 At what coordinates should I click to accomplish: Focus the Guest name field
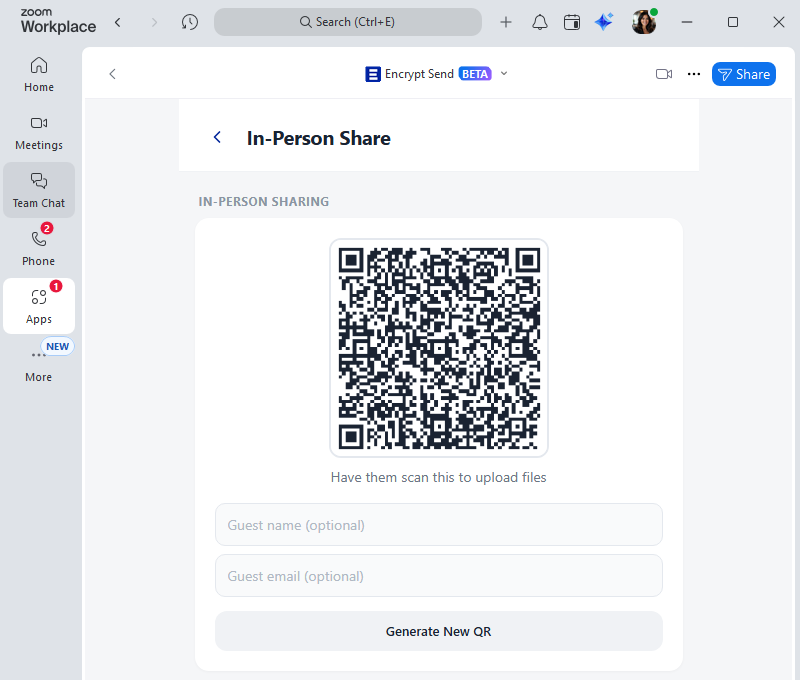[x=439, y=524]
